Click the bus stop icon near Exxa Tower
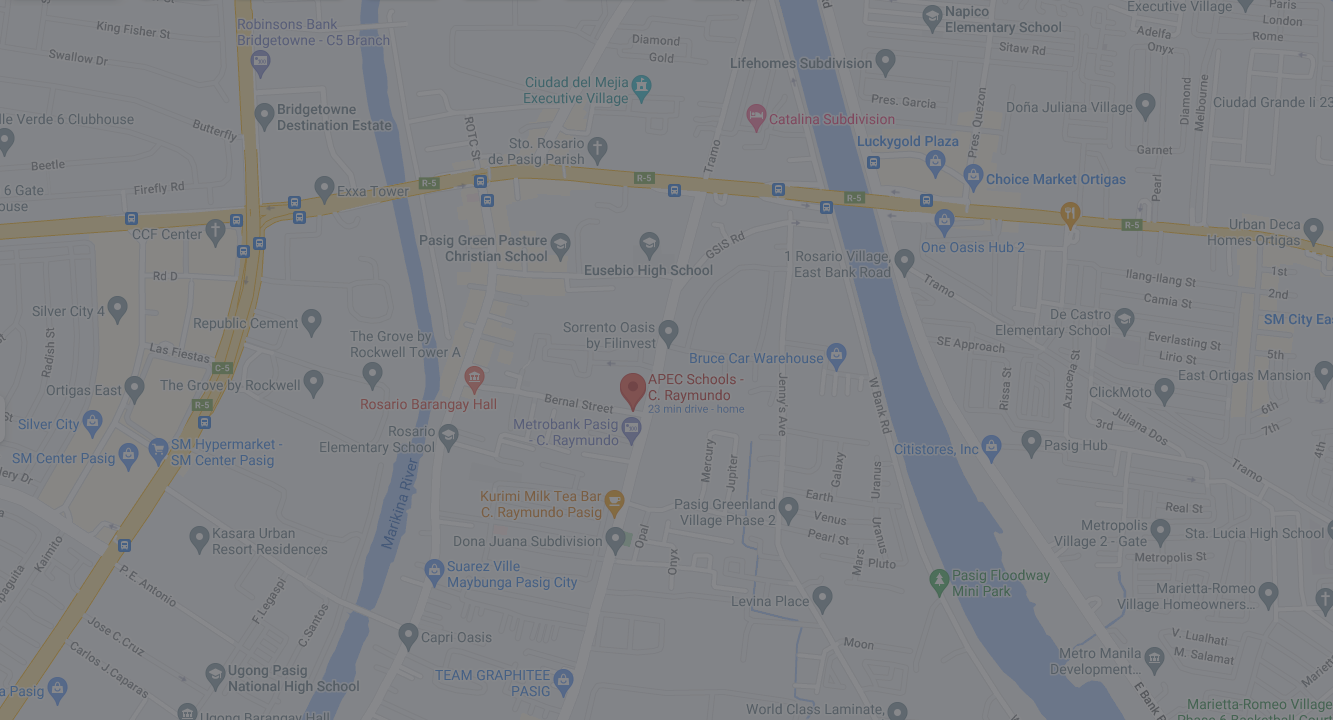This screenshot has height=720, width=1333. (294, 203)
